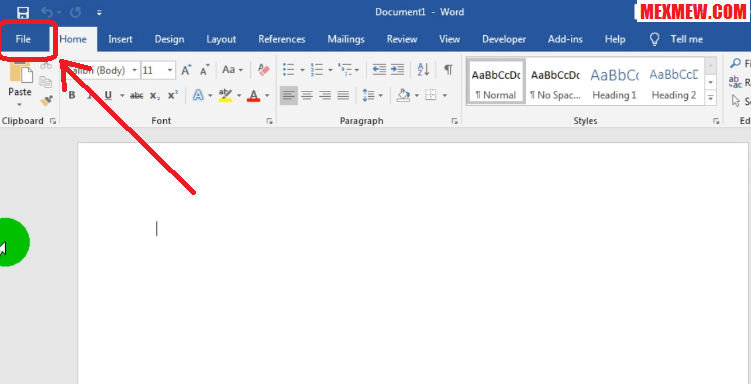Click the Sort A-Z icon

coord(423,70)
